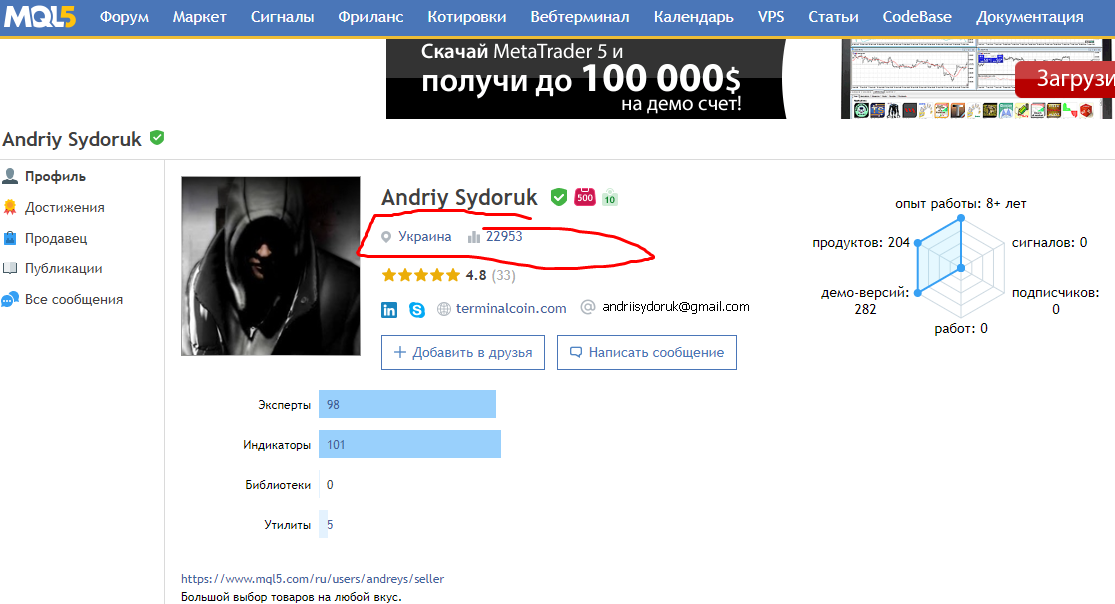The image size is (1115, 604).
Task: Click Написать сообщение button
Action: [x=647, y=352]
